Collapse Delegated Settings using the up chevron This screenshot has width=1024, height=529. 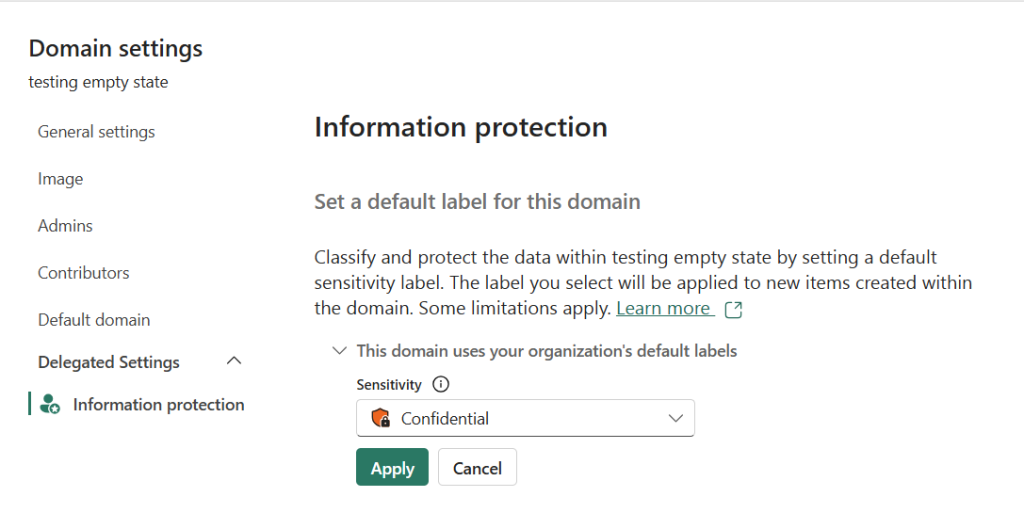pos(234,361)
